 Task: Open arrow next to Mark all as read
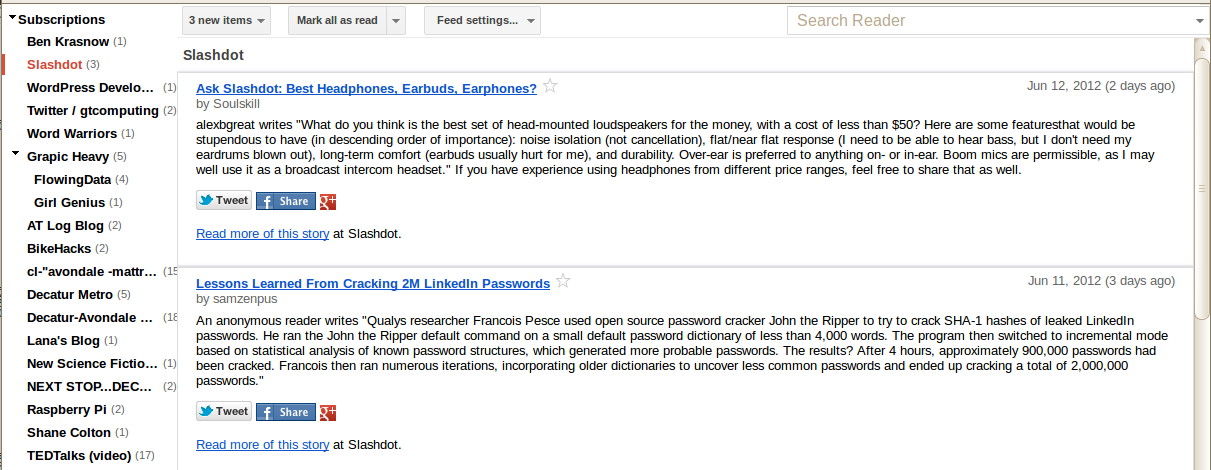(396, 20)
